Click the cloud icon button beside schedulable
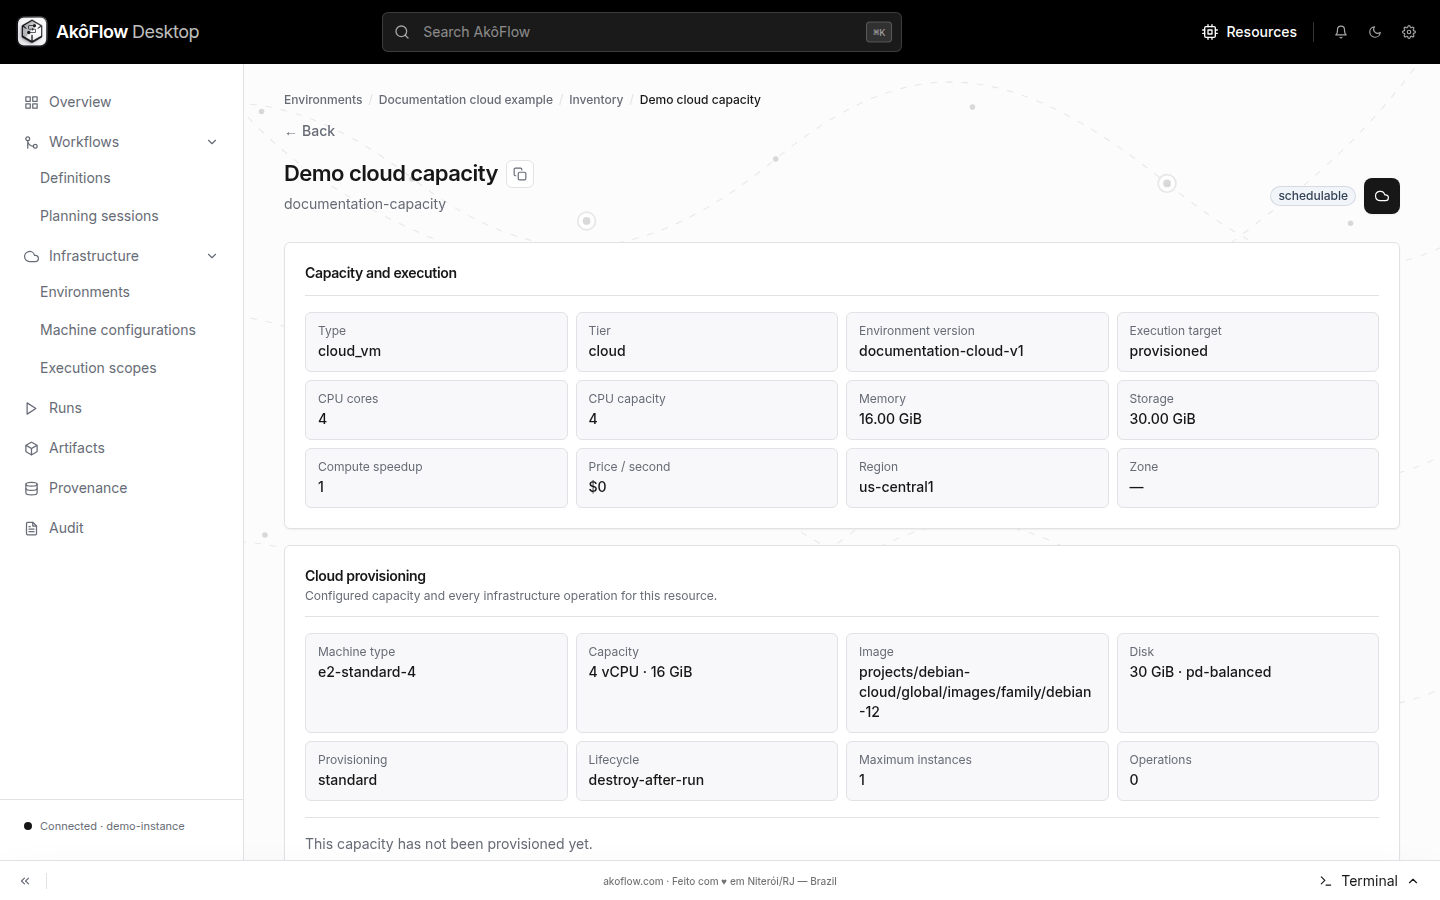The height and width of the screenshot is (900, 1440). 1382,196
